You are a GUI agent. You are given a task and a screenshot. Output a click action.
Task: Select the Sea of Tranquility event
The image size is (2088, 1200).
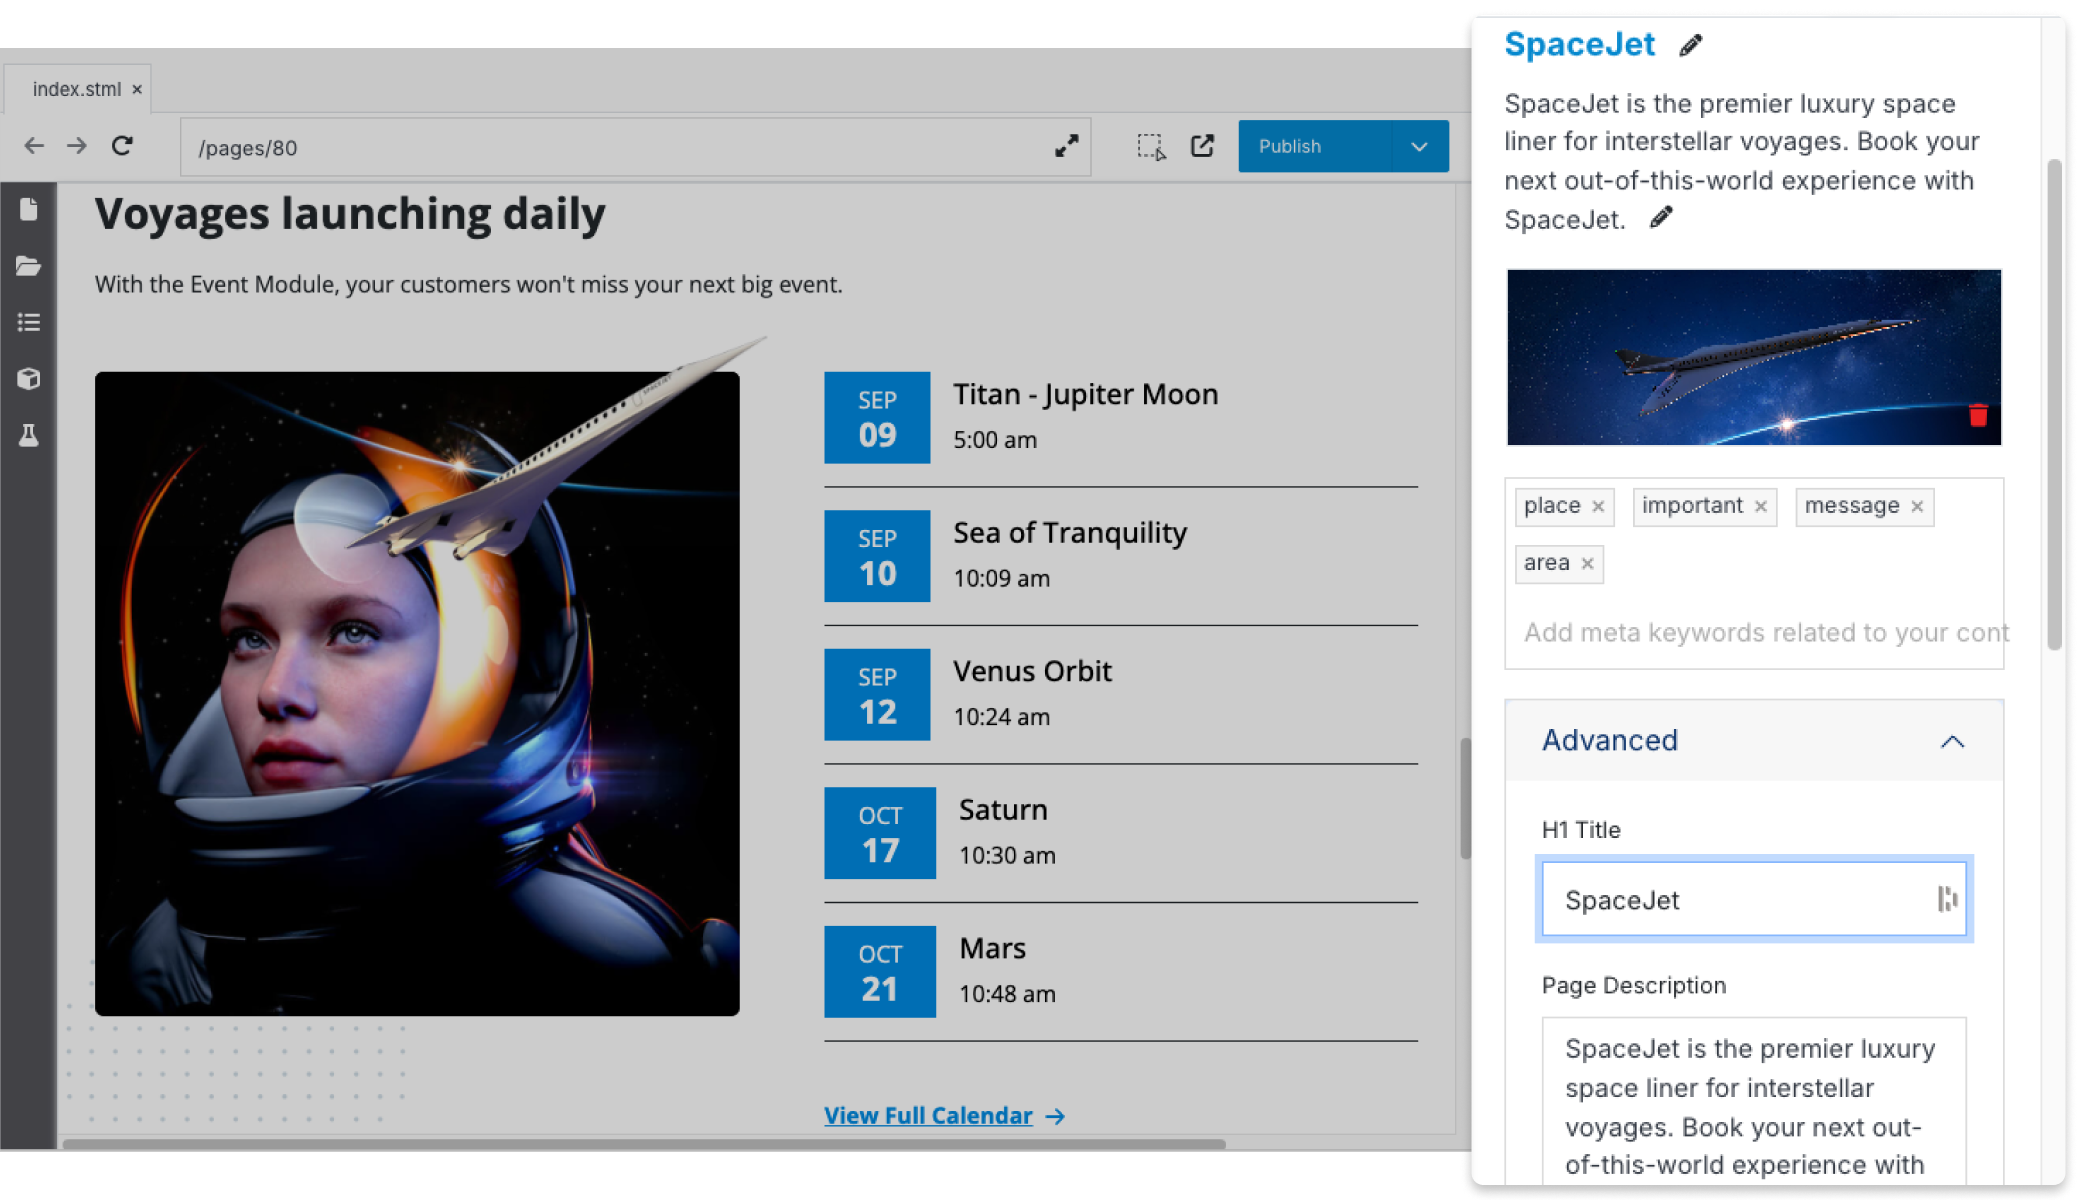point(1070,533)
